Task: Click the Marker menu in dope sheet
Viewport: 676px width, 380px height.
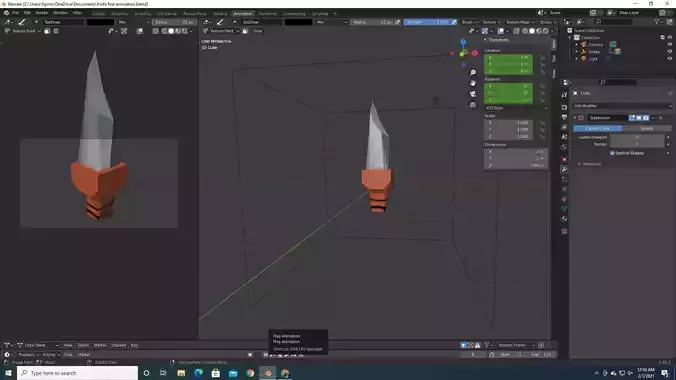Action: [100, 345]
